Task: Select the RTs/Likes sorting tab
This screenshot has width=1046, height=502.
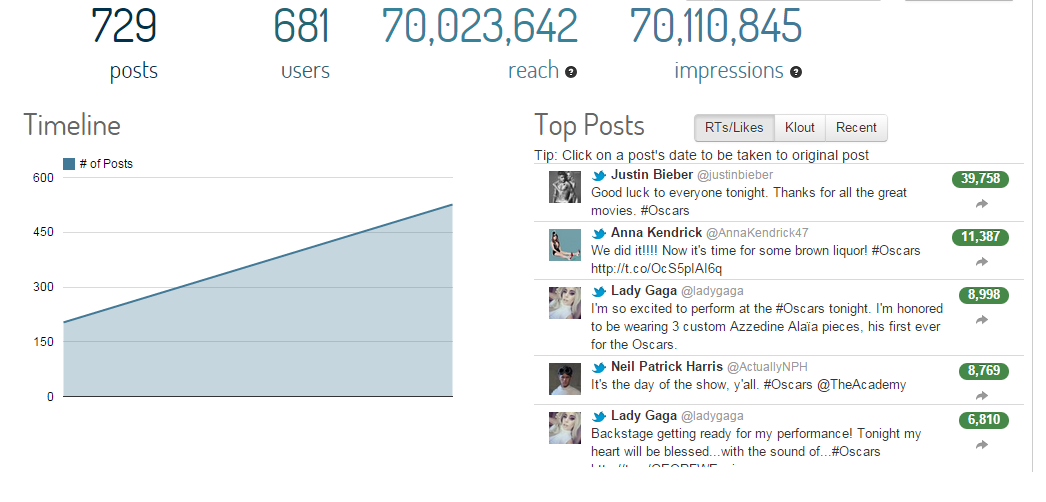Action: point(734,128)
